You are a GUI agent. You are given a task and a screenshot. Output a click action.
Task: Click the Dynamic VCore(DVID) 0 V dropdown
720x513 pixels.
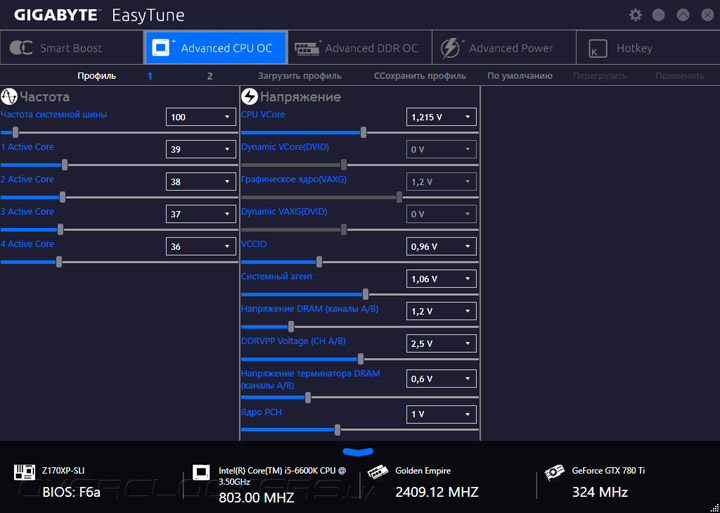[x=441, y=149]
